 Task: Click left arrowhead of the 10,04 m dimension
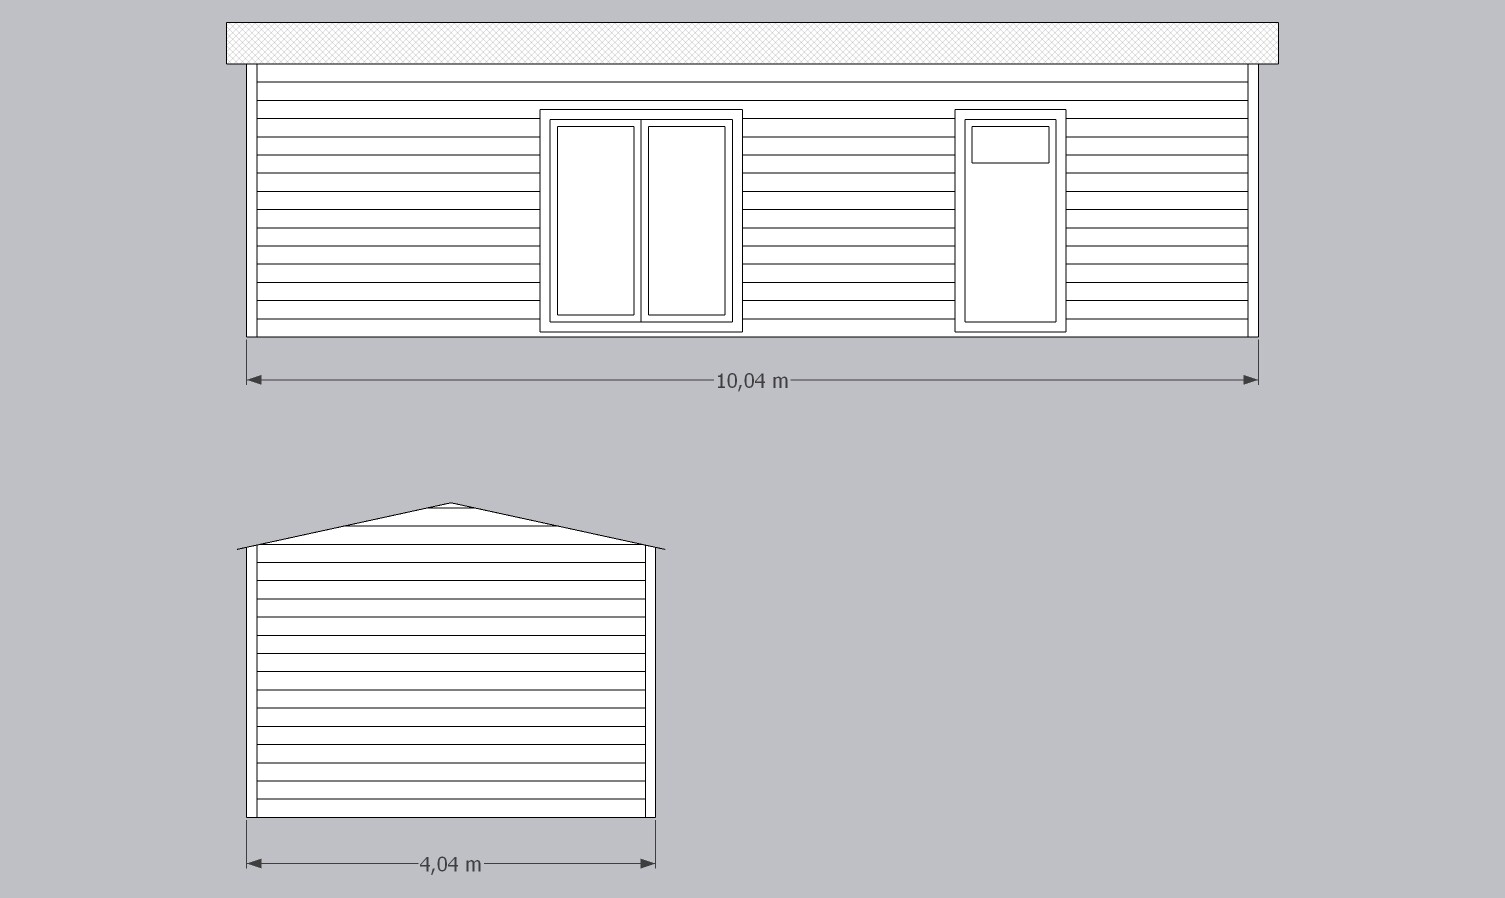click(254, 380)
